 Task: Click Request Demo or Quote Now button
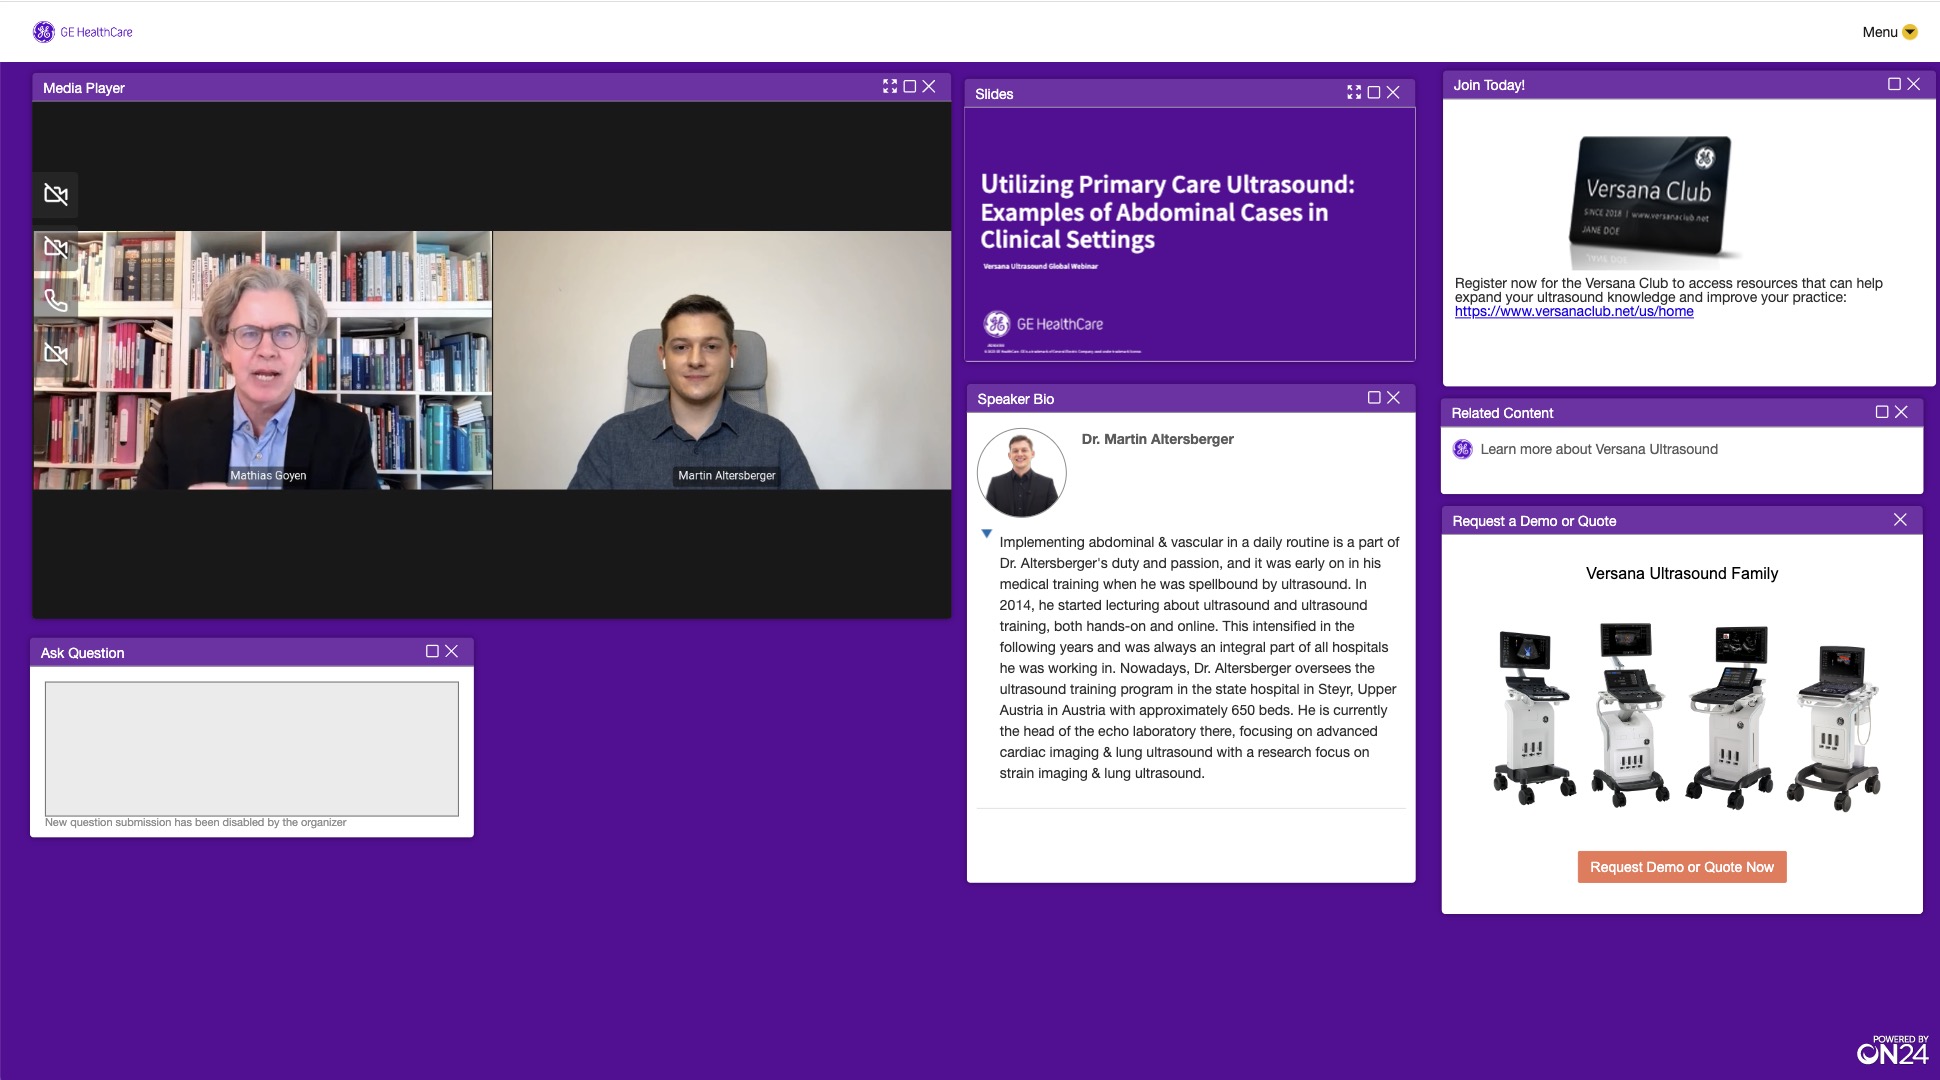[x=1682, y=867]
